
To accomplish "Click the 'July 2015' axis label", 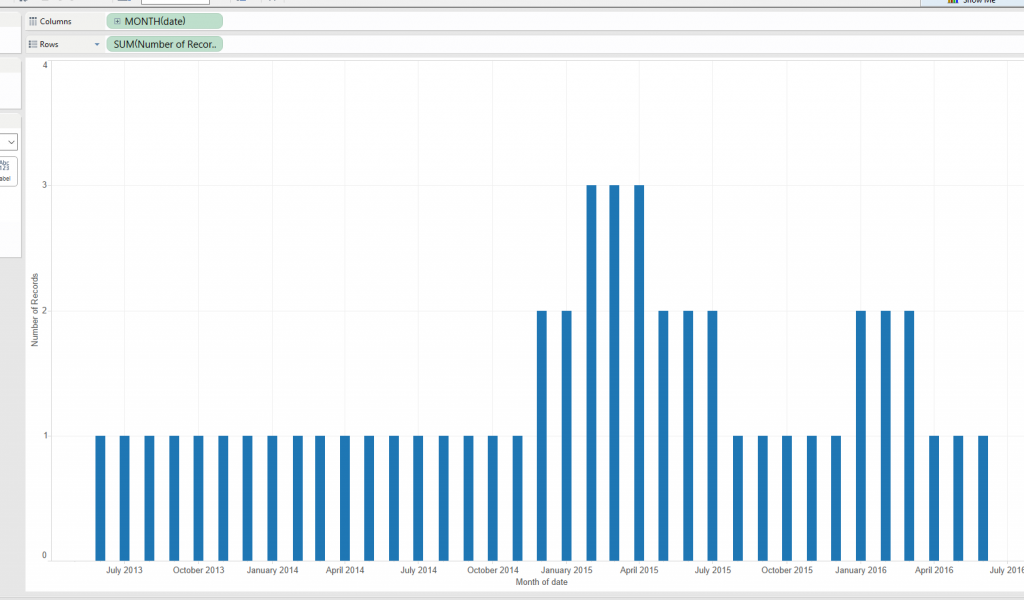I will coord(712,570).
